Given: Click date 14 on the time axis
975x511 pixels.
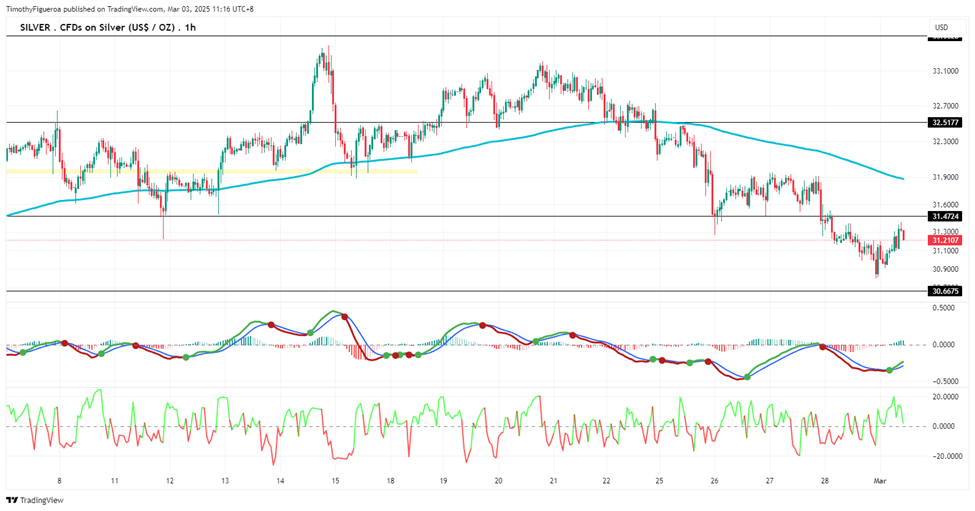Looking at the screenshot, I should click(280, 481).
